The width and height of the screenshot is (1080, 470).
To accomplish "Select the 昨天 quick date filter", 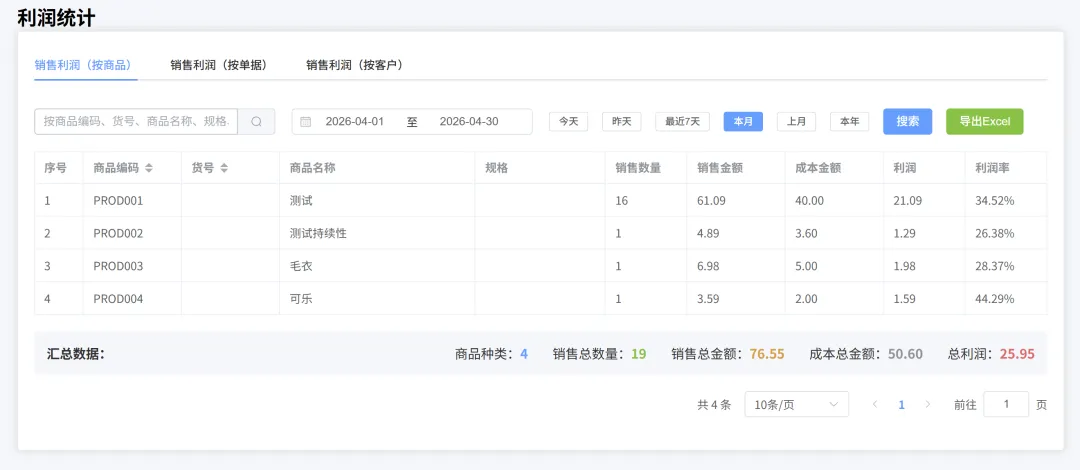I will [x=621, y=122].
